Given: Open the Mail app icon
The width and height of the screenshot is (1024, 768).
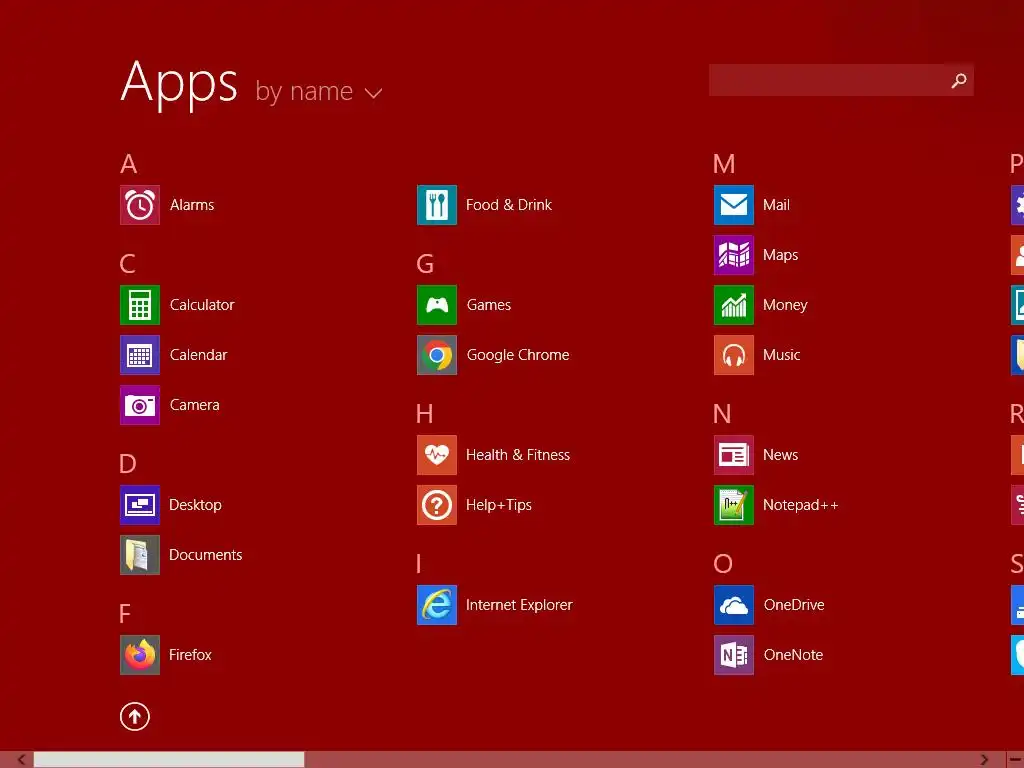Looking at the screenshot, I should (x=734, y=205).
